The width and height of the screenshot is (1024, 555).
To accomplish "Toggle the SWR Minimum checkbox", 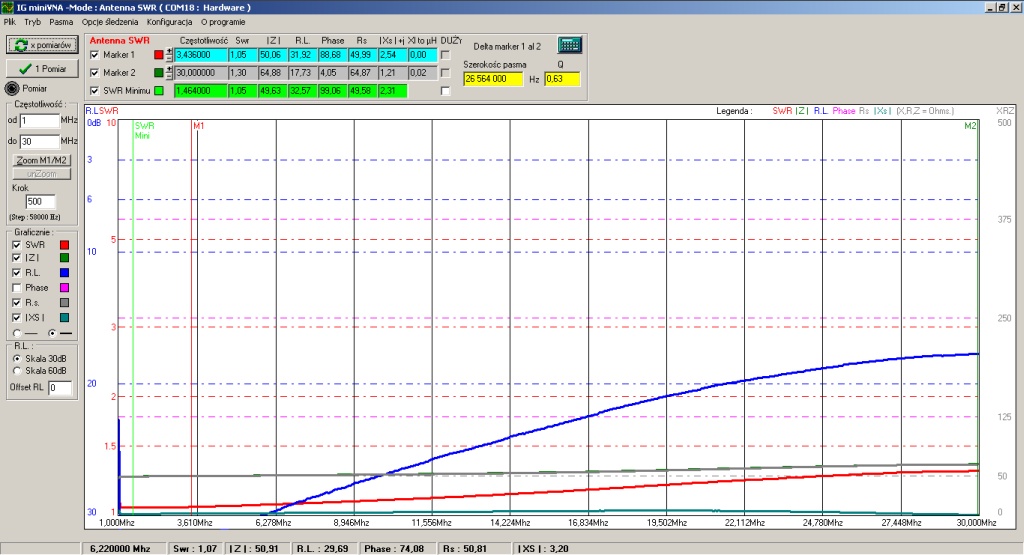I will tap(95, 91).
